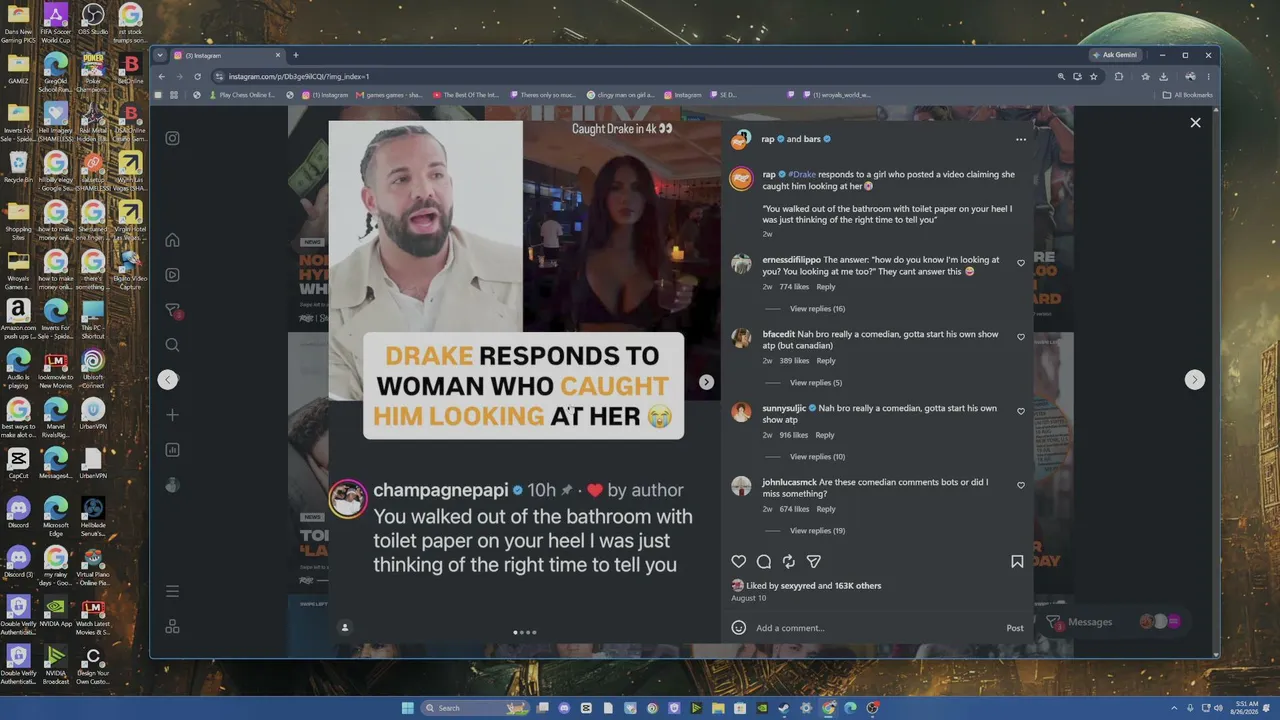1280x720 pixels.
Task: Open the More hamburger menu in sidebar
Action: tap(172, 591)
